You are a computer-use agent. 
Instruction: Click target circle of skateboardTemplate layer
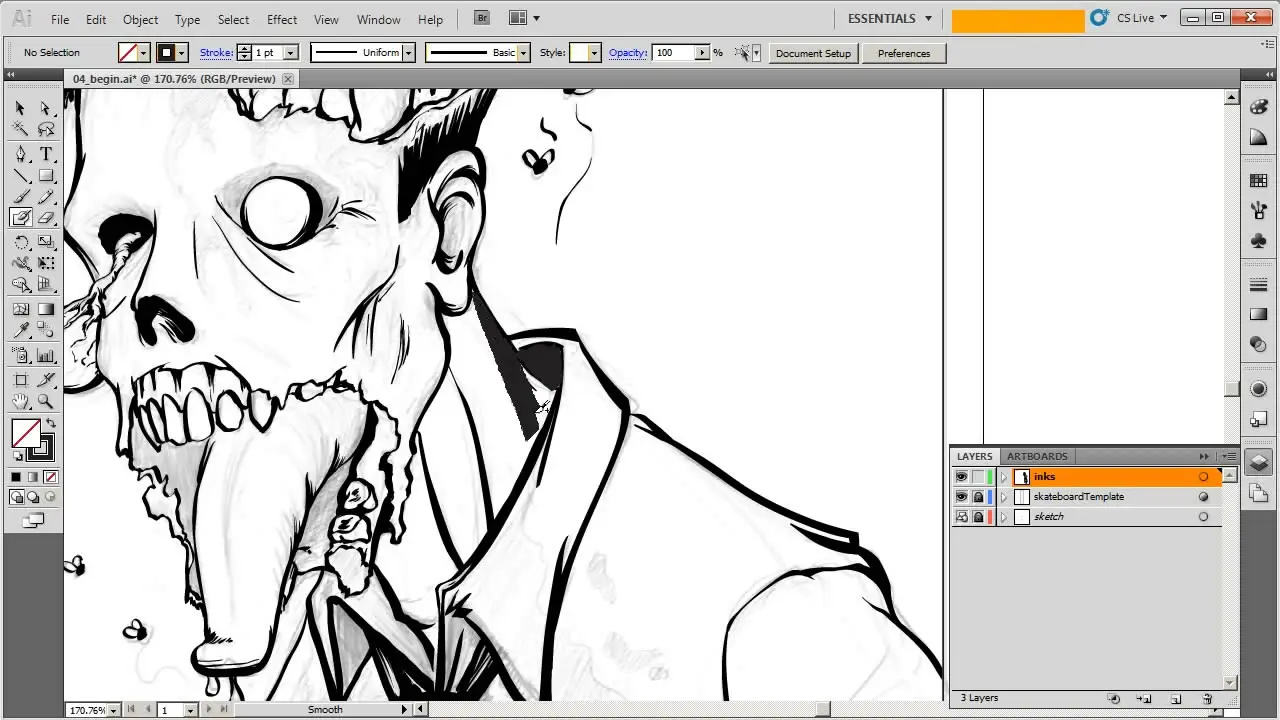tap(1203, 497)
